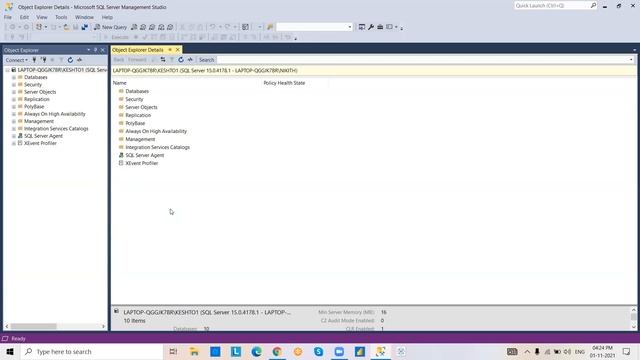Click the Policy Health State column header

tap(284, 83)
